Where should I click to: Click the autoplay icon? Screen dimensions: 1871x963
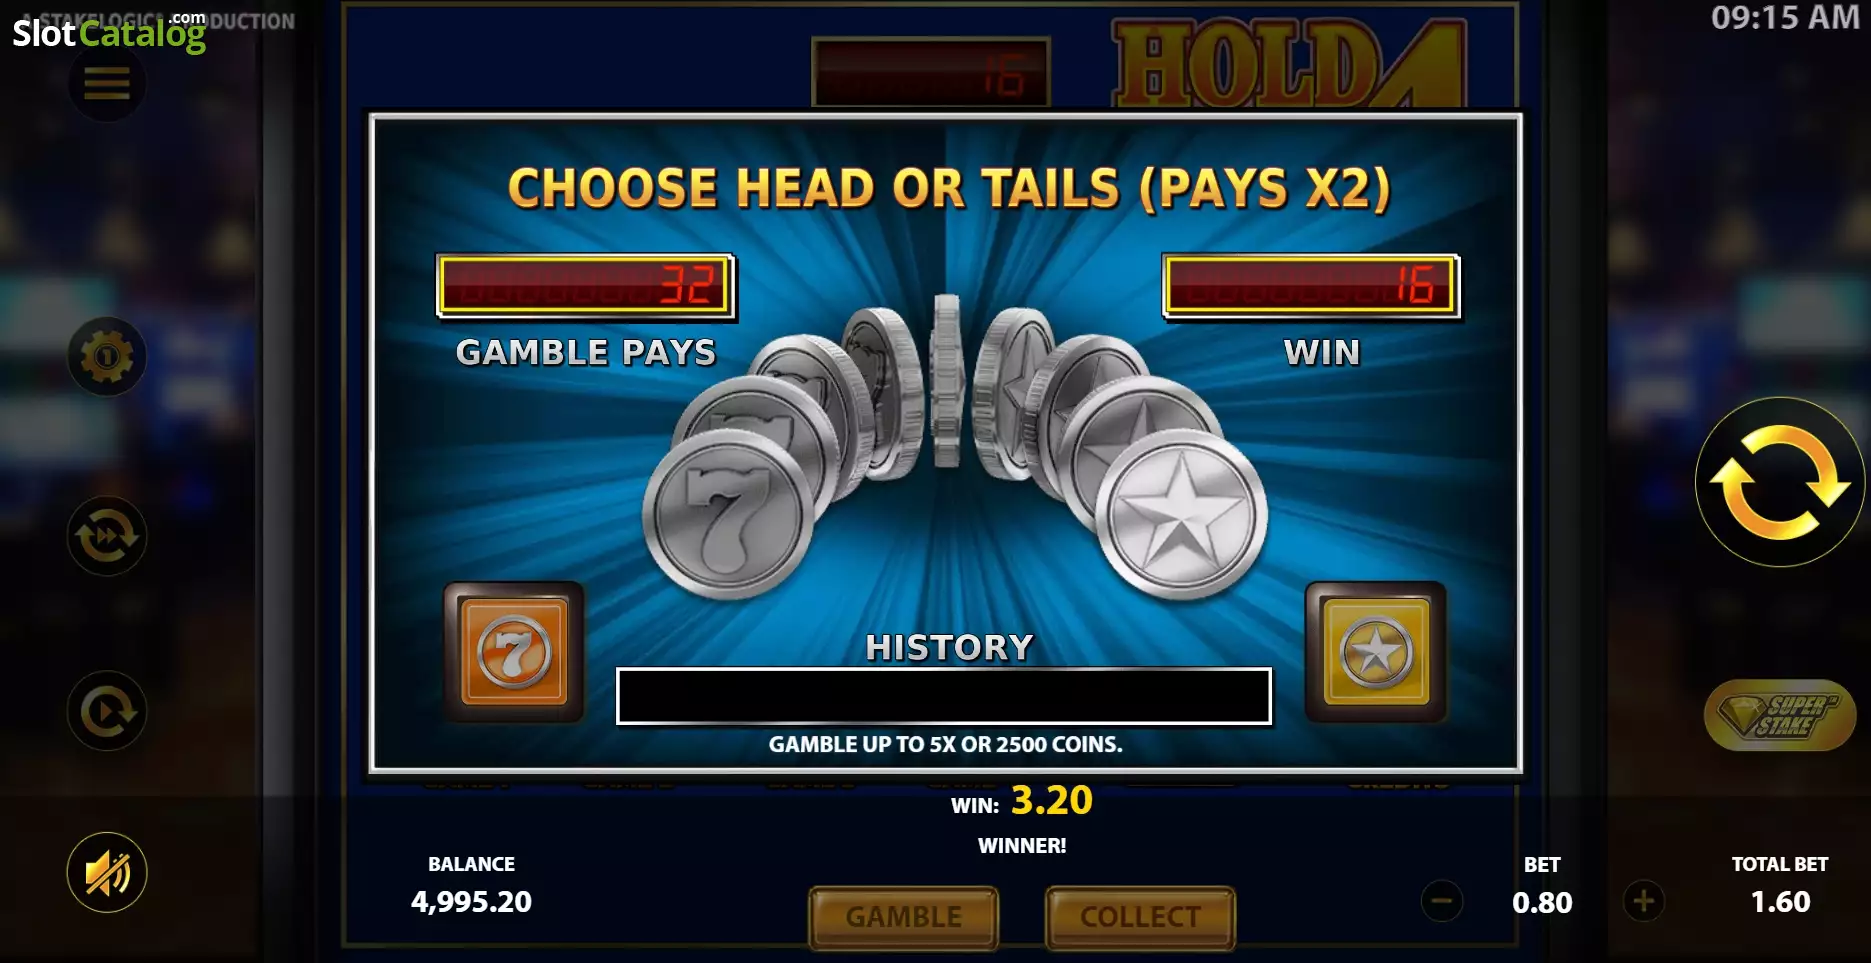(x=107, y=712)
